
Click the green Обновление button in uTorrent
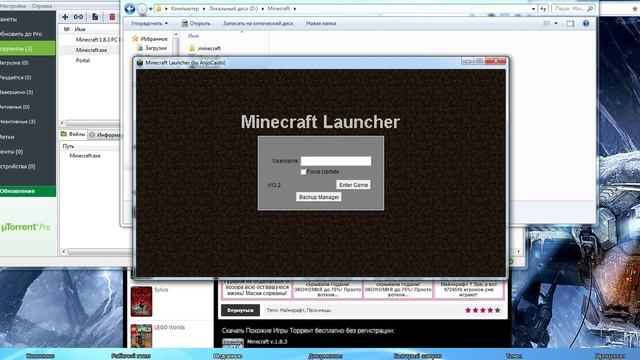[x=28, y=191]
